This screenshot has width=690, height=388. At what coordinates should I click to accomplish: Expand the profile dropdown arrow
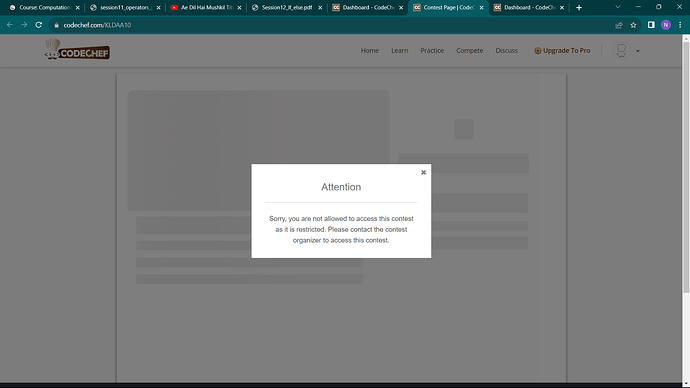click(638, 51)
